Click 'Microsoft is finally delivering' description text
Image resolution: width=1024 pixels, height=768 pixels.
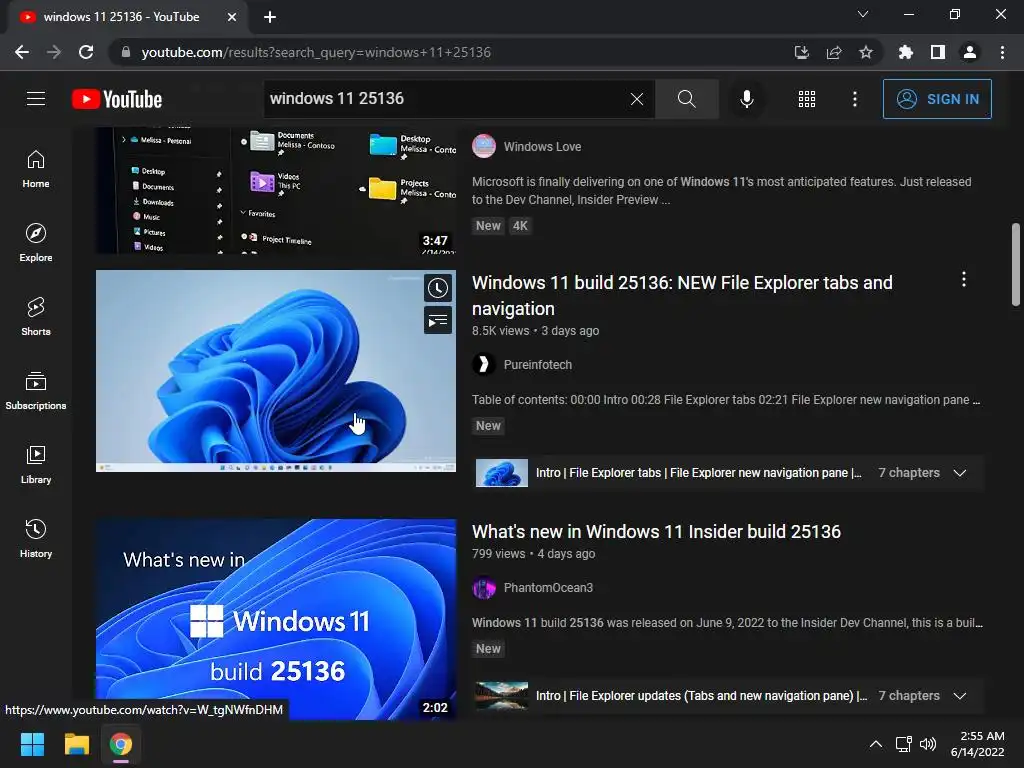click(722, 191)
